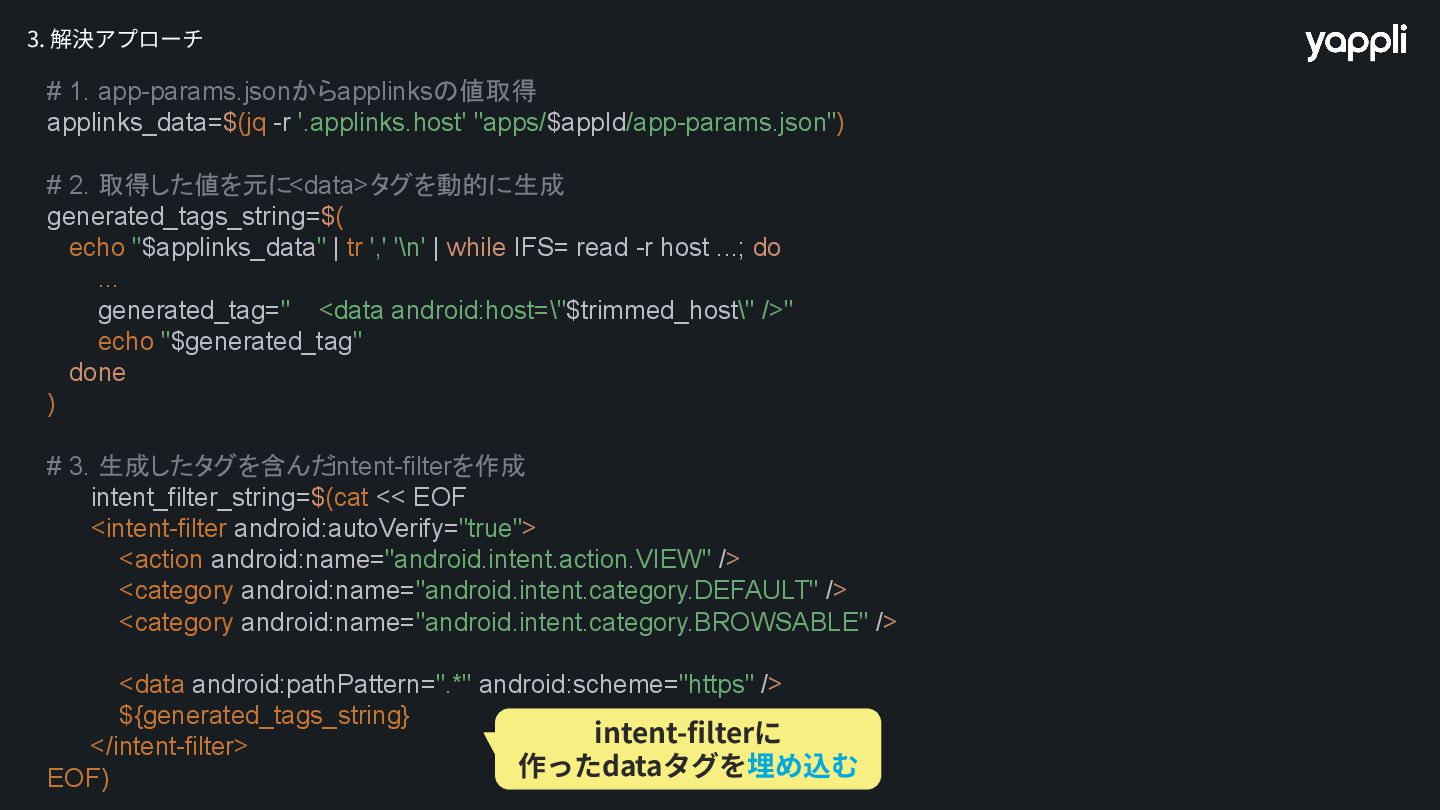Screen dimensions: 1440x810
Task: Click the intent-filter autoVerify opening tag
Action: point(314,528)
